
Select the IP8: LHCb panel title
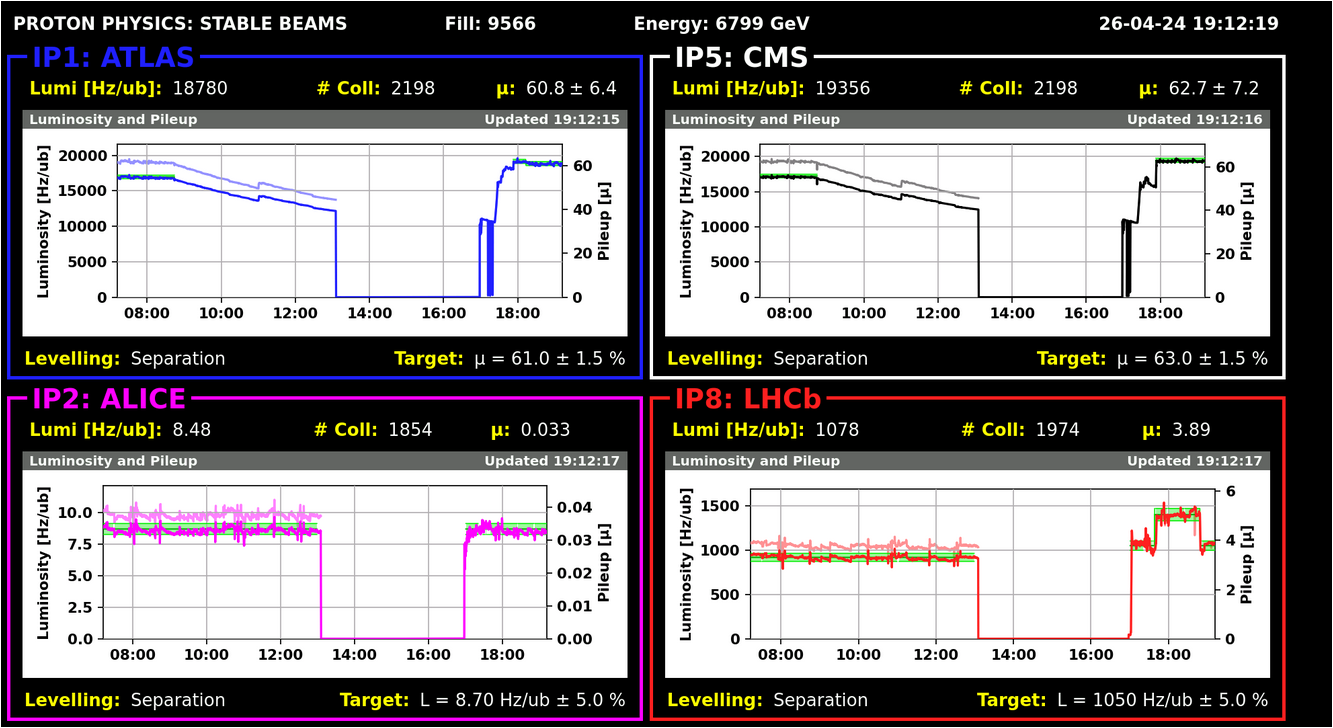tap(748, 399)
